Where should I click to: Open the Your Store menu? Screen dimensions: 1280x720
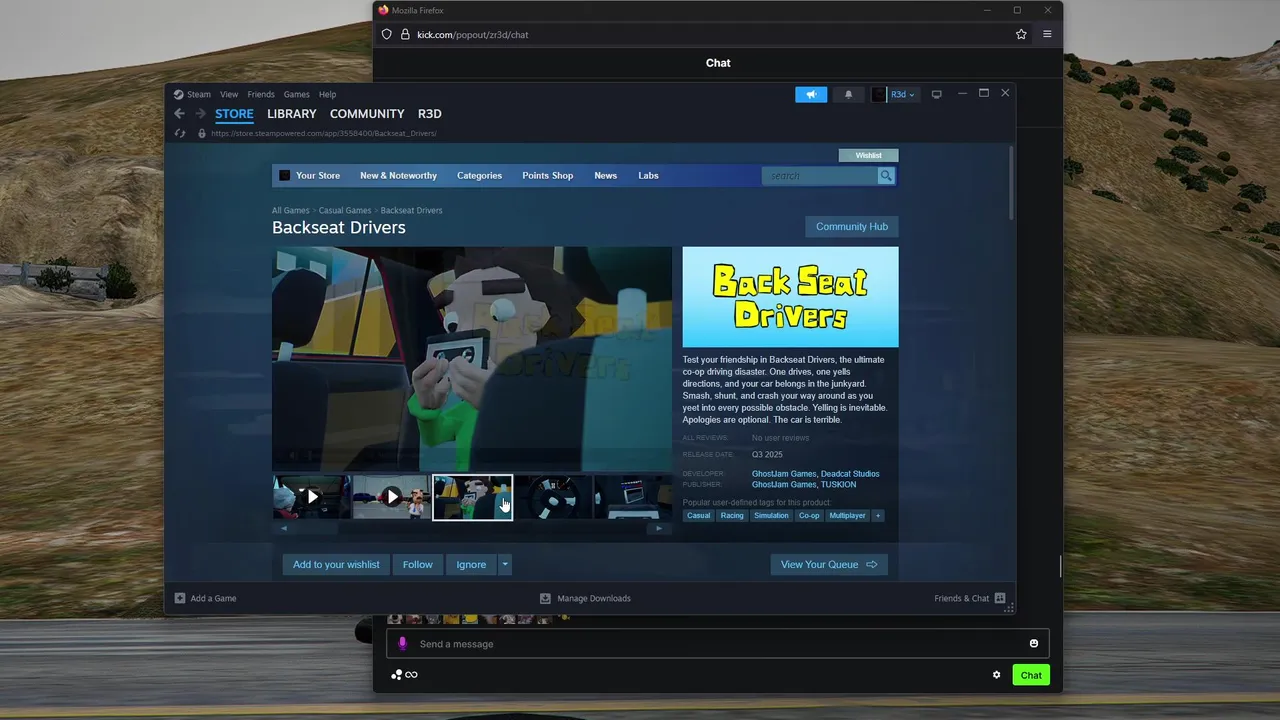[318, 176]
